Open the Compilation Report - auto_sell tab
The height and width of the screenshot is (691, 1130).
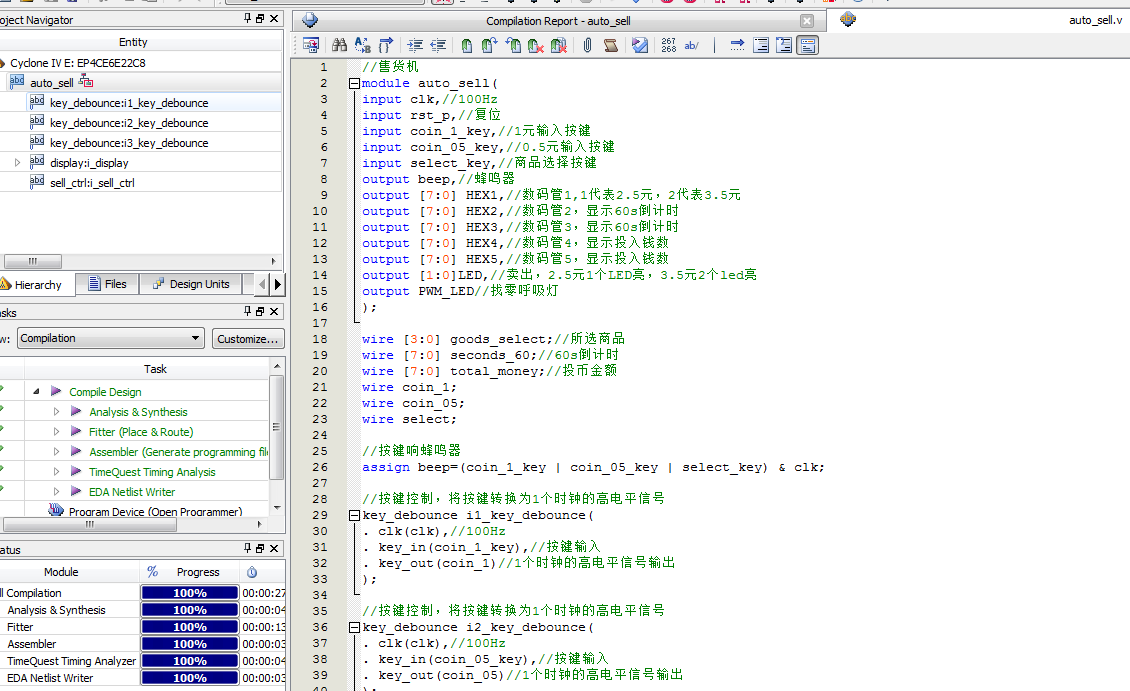558,21
